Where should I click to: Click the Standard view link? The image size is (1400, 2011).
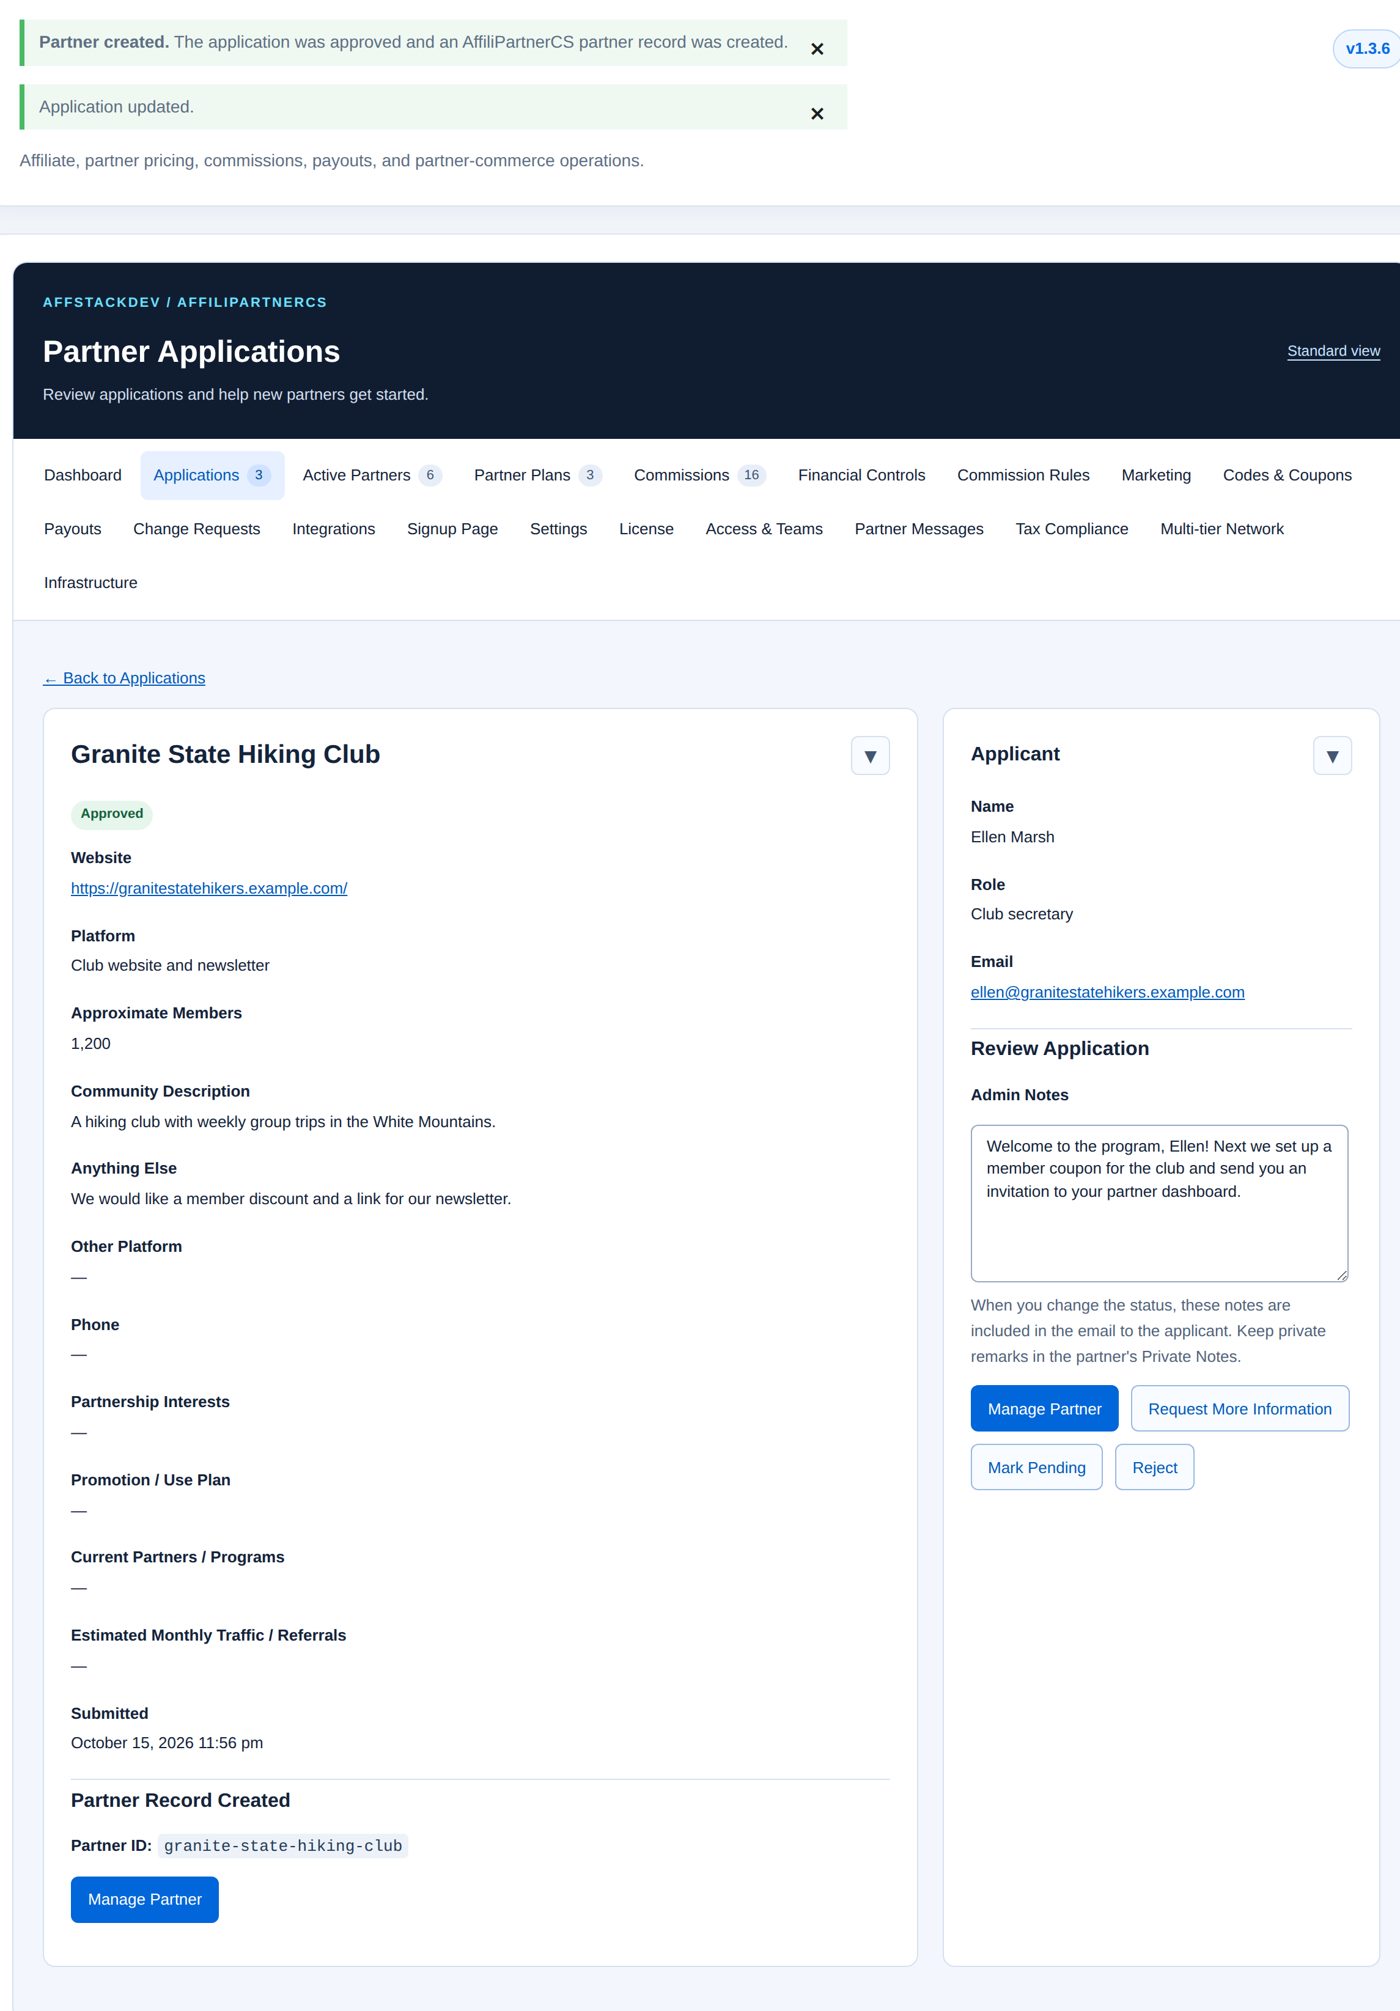[1333, 351]
